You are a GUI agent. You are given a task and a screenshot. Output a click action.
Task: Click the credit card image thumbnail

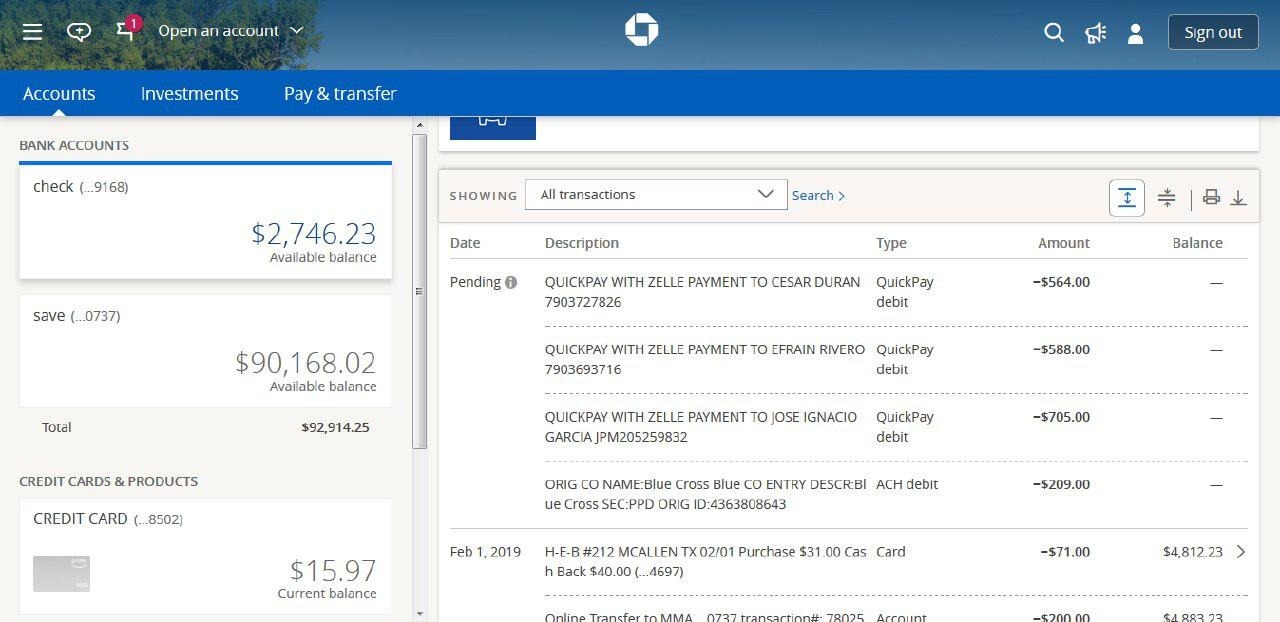(x=61, y=573)
